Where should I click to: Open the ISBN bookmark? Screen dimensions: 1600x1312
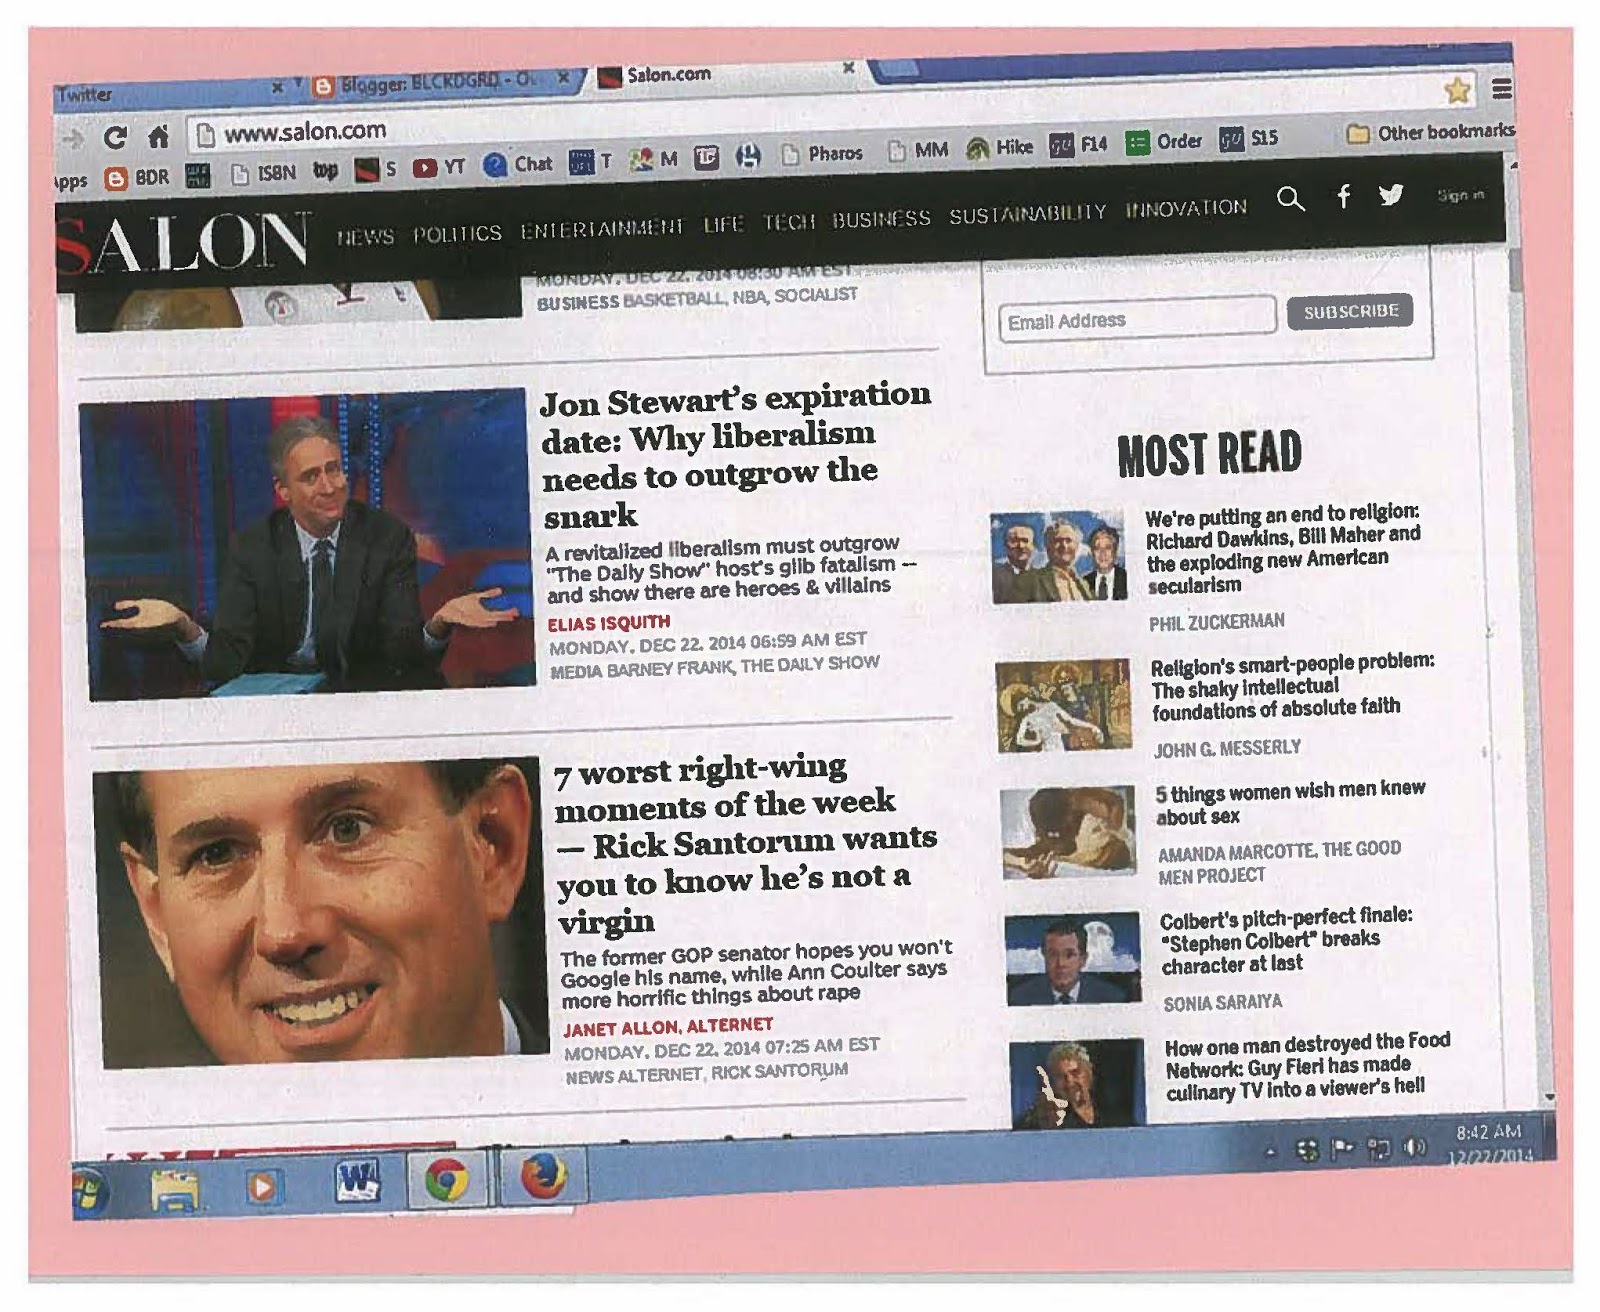pyautogui.click(x=264, y=173)
